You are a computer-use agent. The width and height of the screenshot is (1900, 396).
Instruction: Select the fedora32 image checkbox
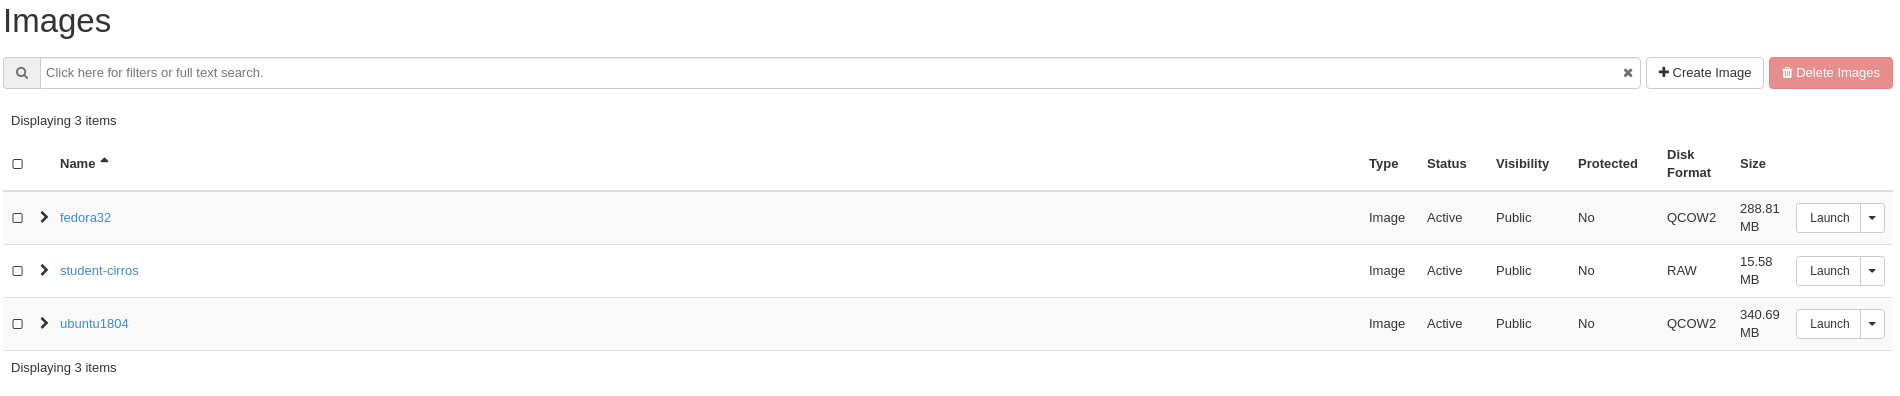coord(17,218)
